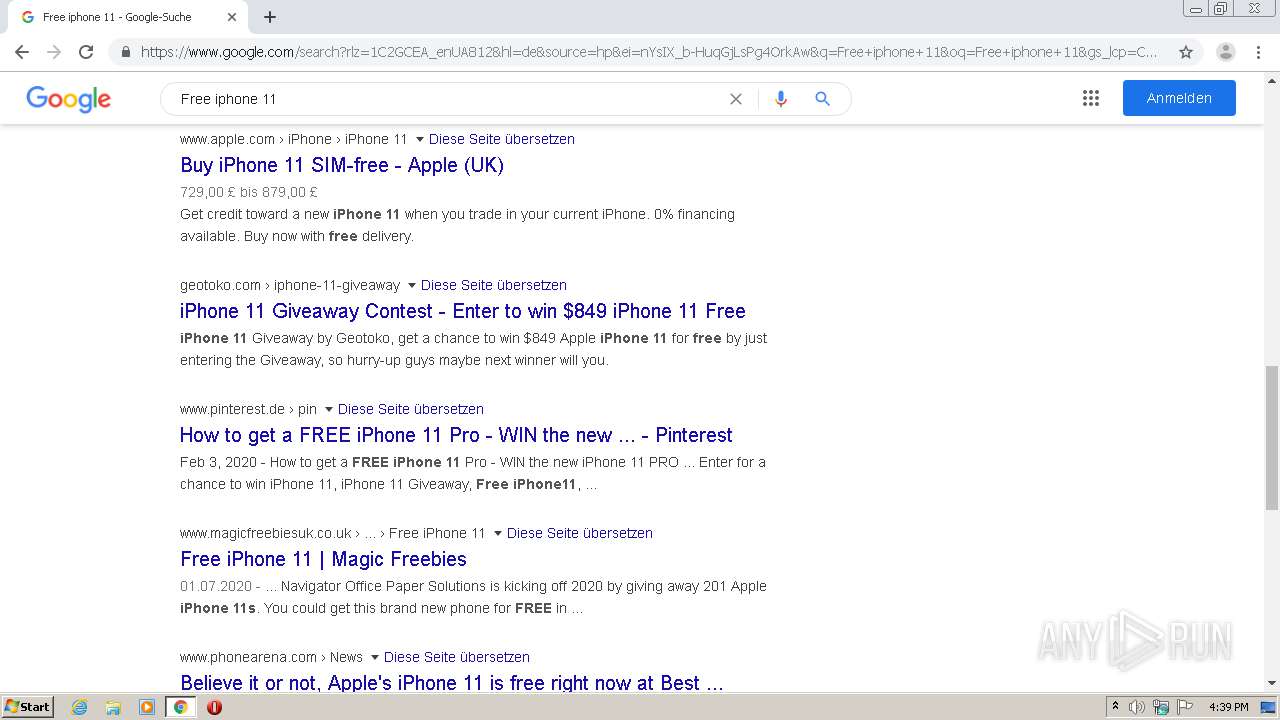Viewport: 1280px width, 720px height.
Task: Reload the page with refresh icon
Action: pos(86,52)
